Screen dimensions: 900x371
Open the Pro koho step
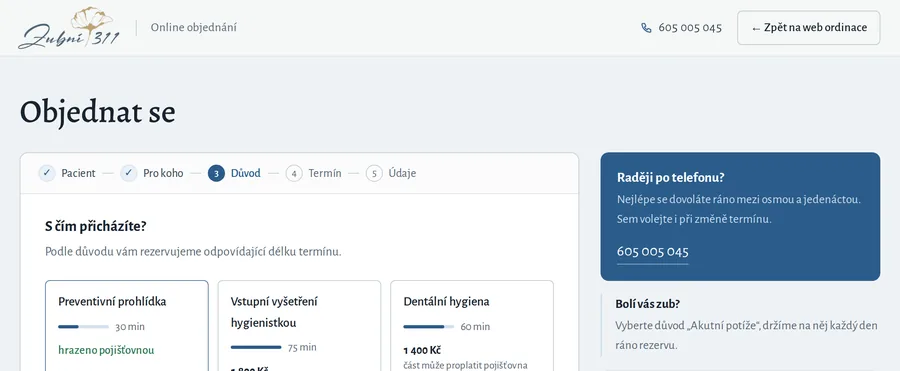[163, 173]
